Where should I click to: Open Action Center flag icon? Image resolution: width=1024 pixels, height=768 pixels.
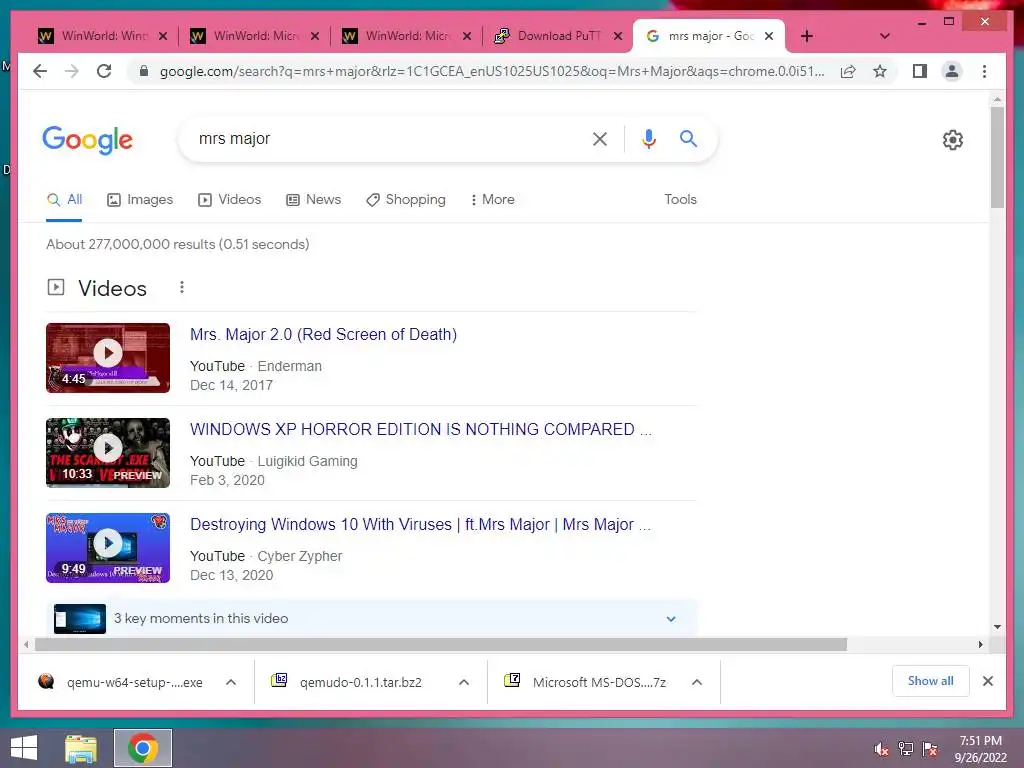(930, 749)
